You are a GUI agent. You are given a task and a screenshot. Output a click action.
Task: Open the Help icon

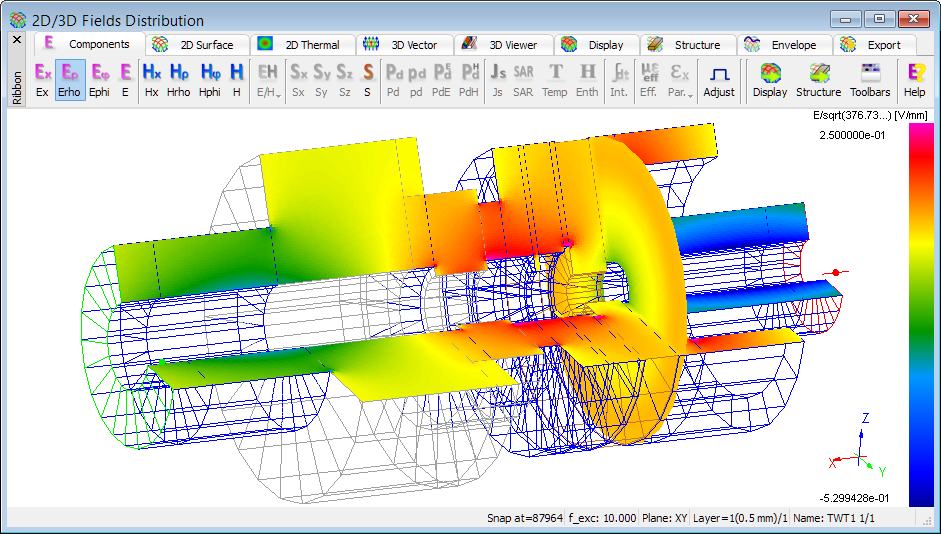point(914,80)
